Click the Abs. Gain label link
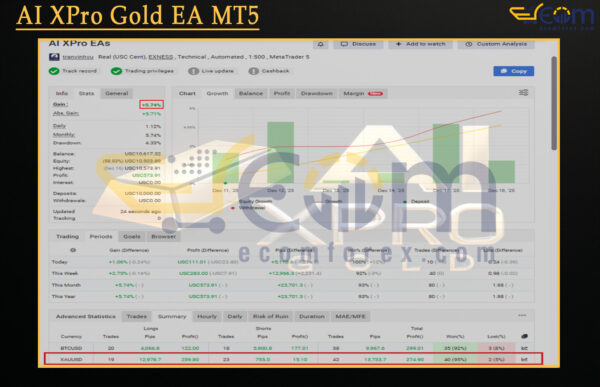600x387 pixels. [x=66, y=113]
